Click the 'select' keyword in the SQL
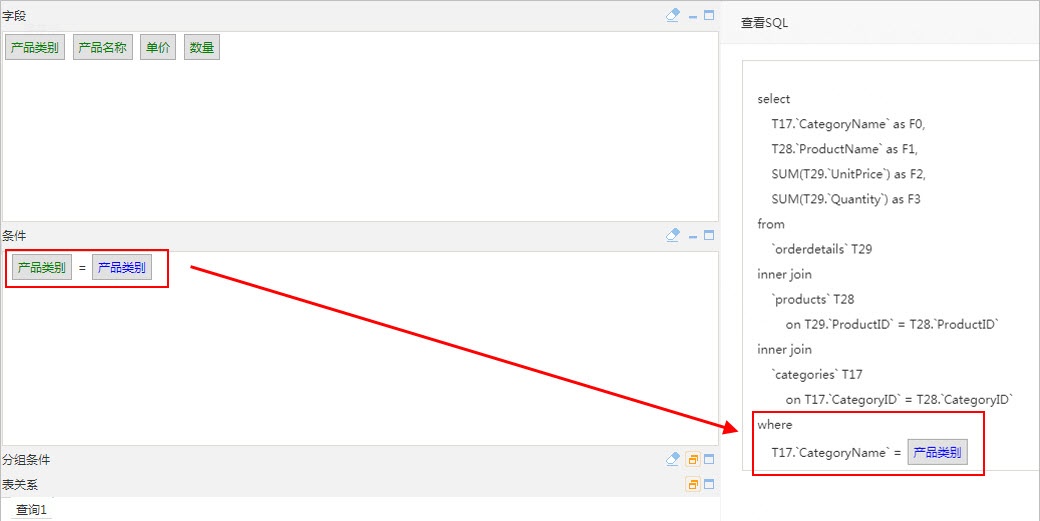Image resolution: width=1040 pixels, height=521 pixels. coord(773,99)
